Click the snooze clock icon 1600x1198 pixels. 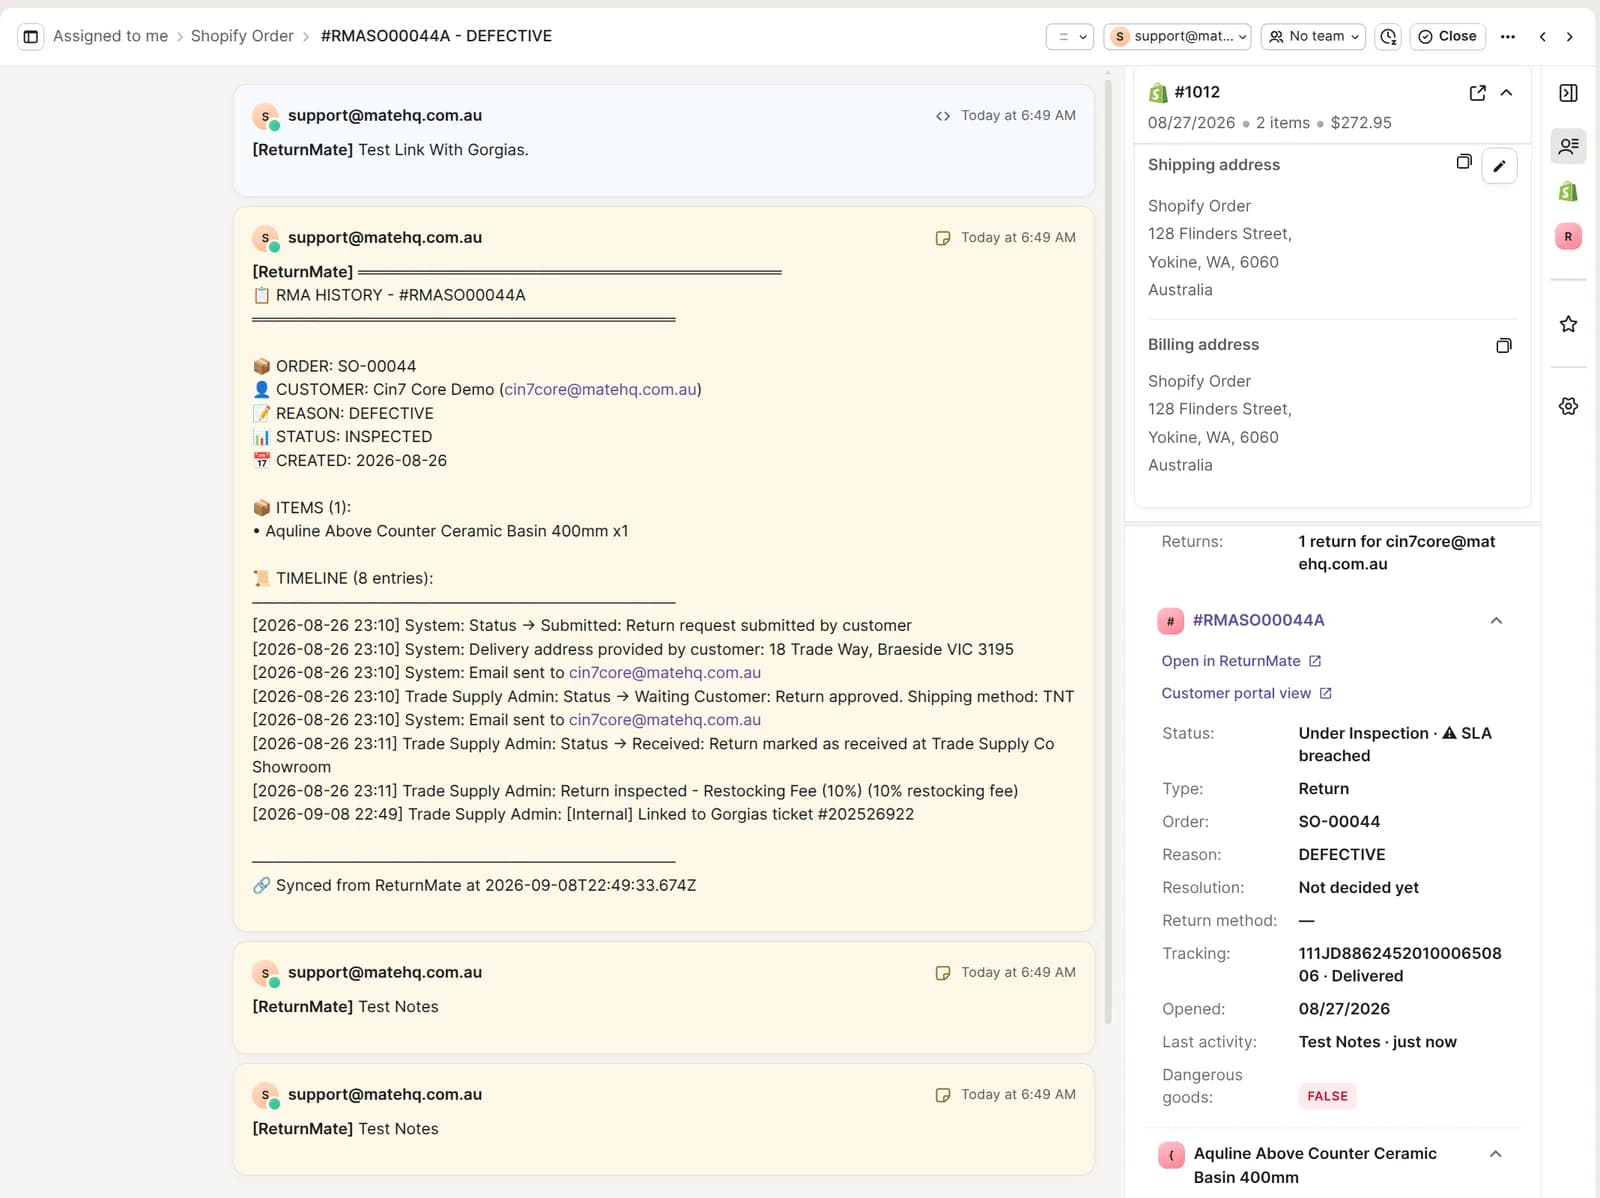coord(1388,36)
